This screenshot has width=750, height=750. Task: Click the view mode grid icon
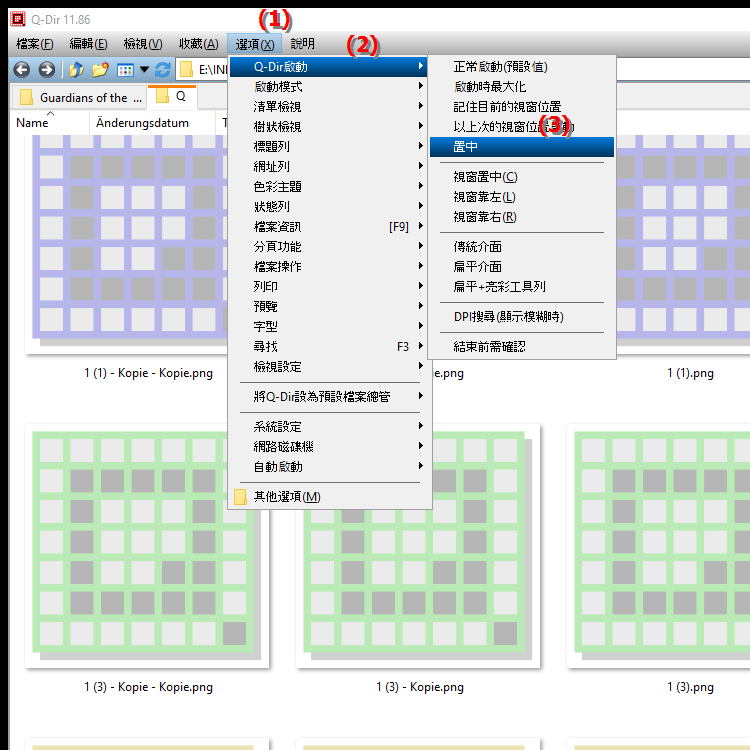click(125, 70)
